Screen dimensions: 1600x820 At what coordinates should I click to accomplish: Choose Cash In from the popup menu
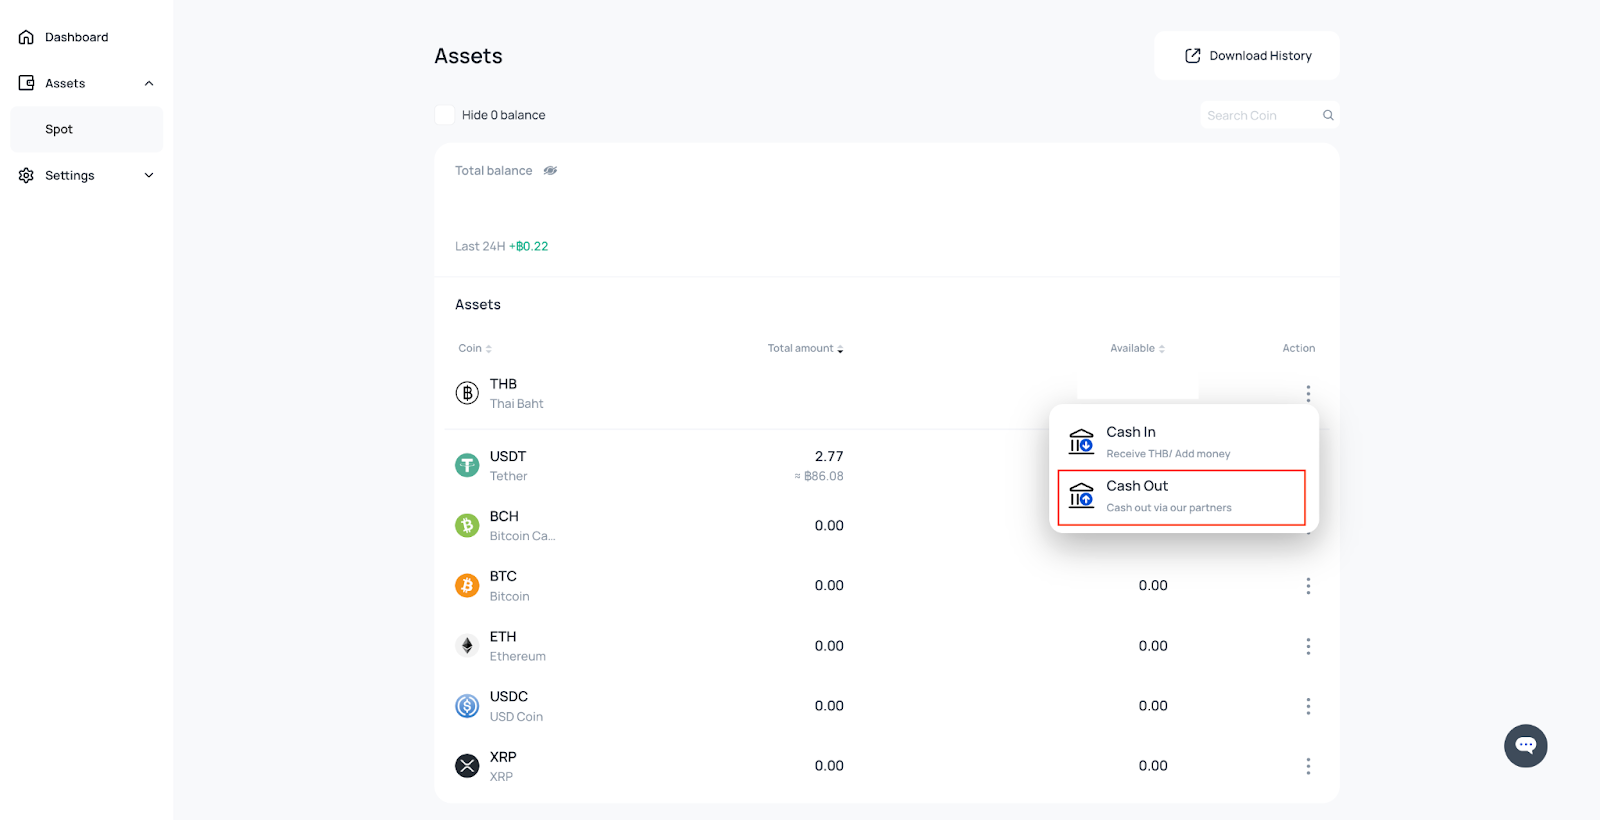(1181, 442)
